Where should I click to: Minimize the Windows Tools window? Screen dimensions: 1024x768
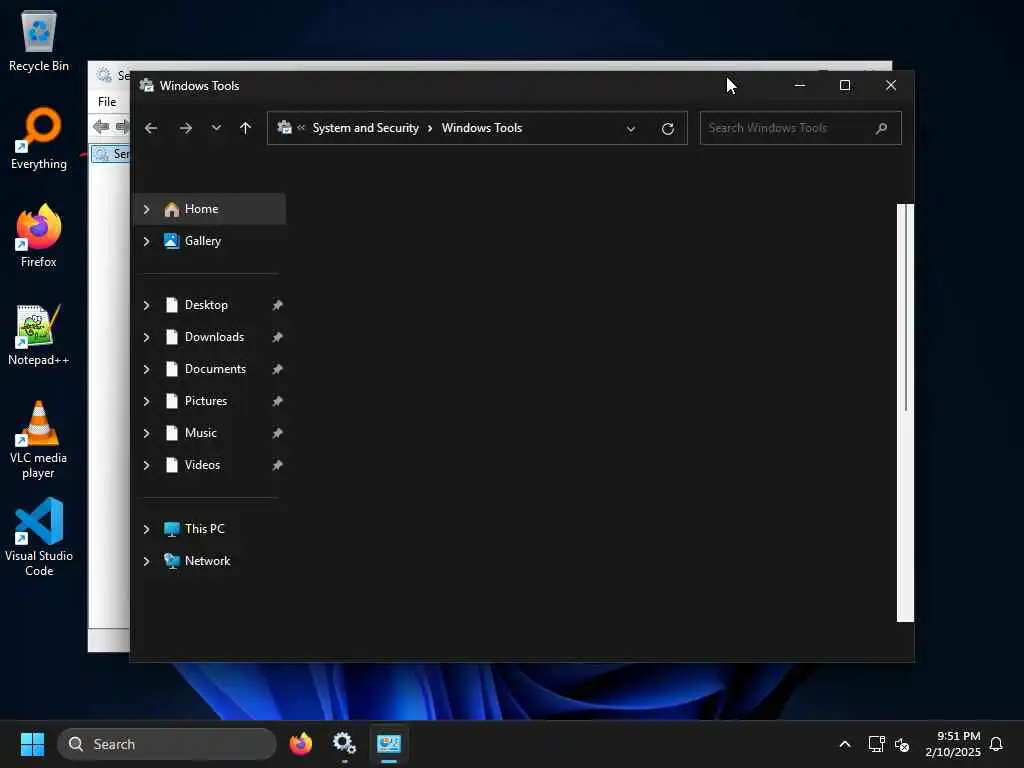(799, 86)
